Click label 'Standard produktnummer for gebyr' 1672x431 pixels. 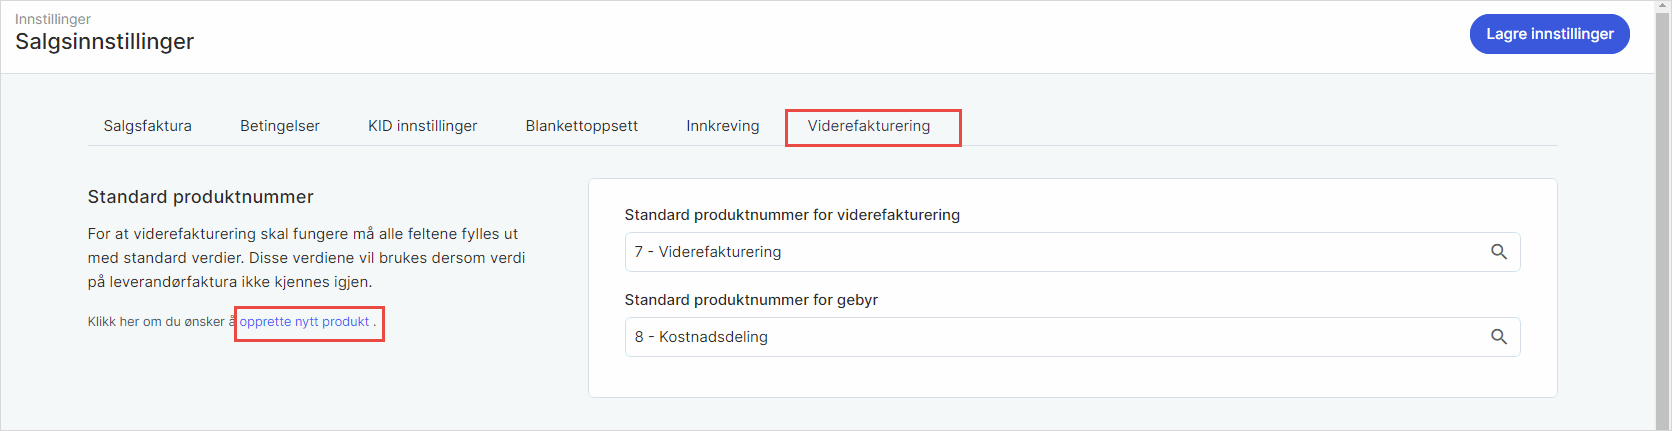(750, 300)
